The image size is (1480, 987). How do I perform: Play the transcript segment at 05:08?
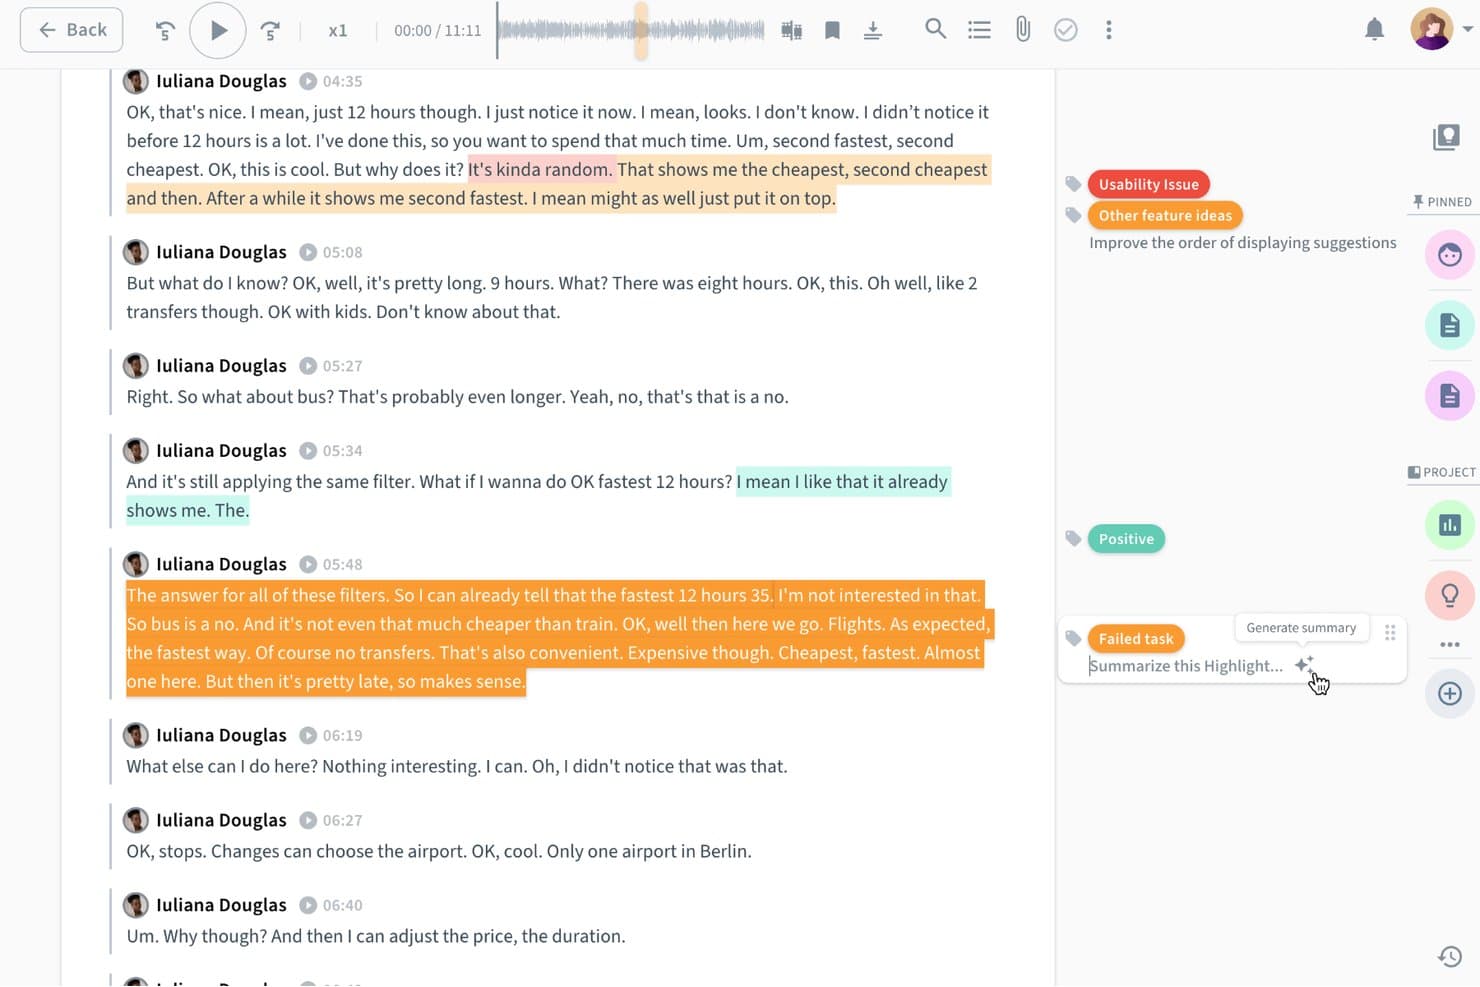tap(308, 253)
